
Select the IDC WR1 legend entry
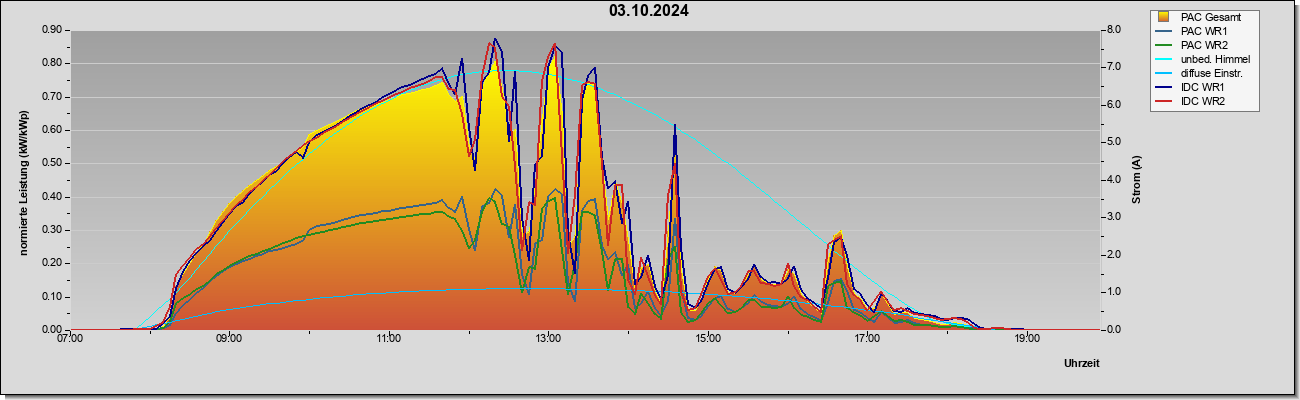click(1198, 87)
